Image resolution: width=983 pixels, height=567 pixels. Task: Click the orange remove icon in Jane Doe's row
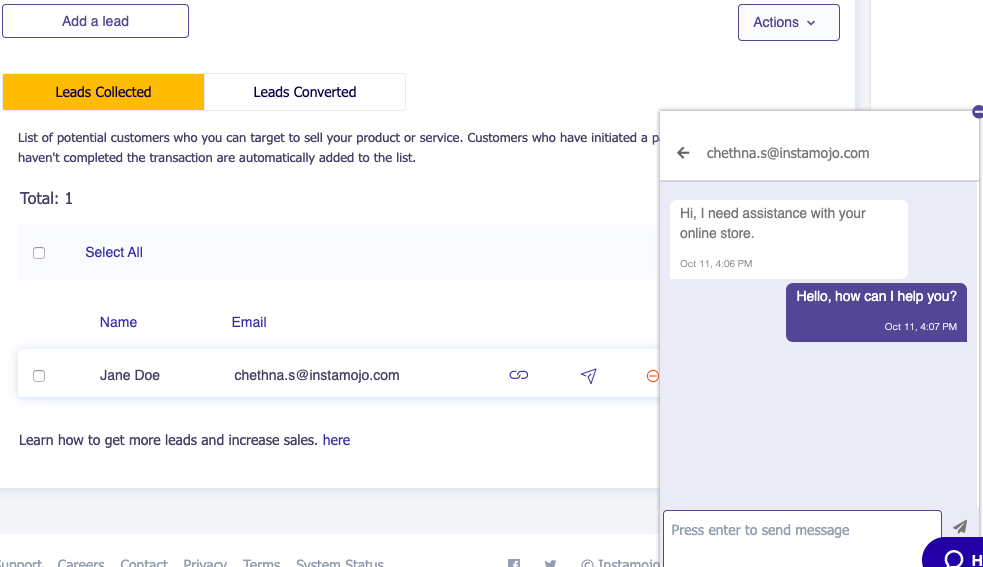point(653,376)
